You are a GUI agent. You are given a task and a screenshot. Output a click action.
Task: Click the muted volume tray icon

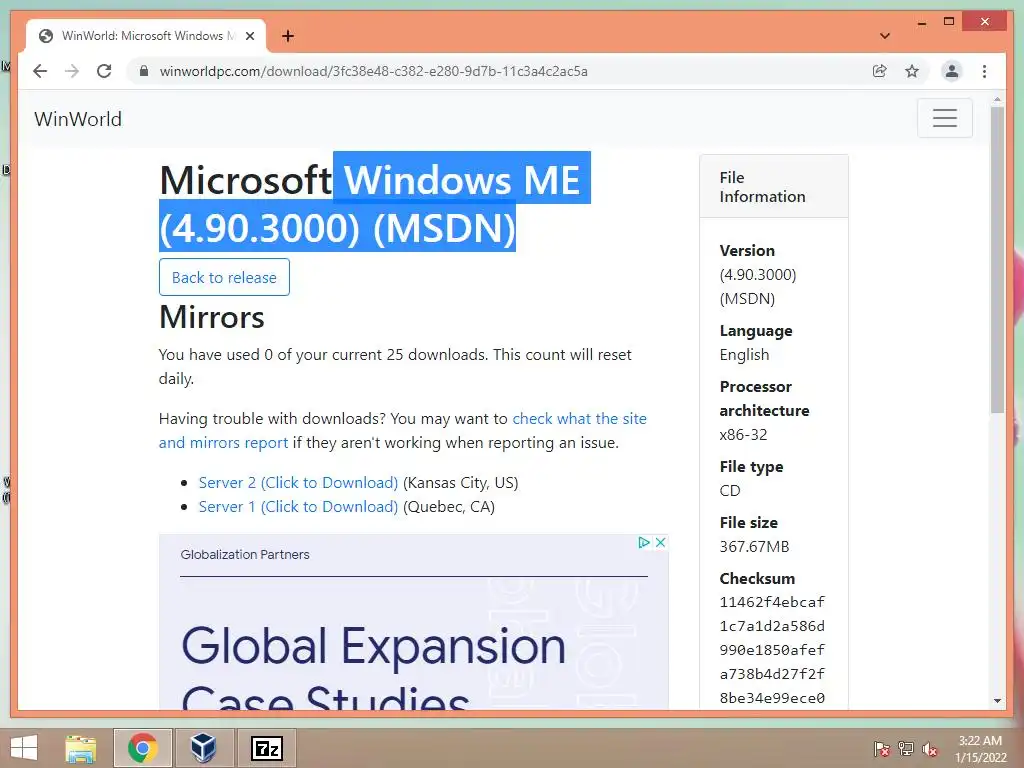pyautogui.click(x=930, y=749)
